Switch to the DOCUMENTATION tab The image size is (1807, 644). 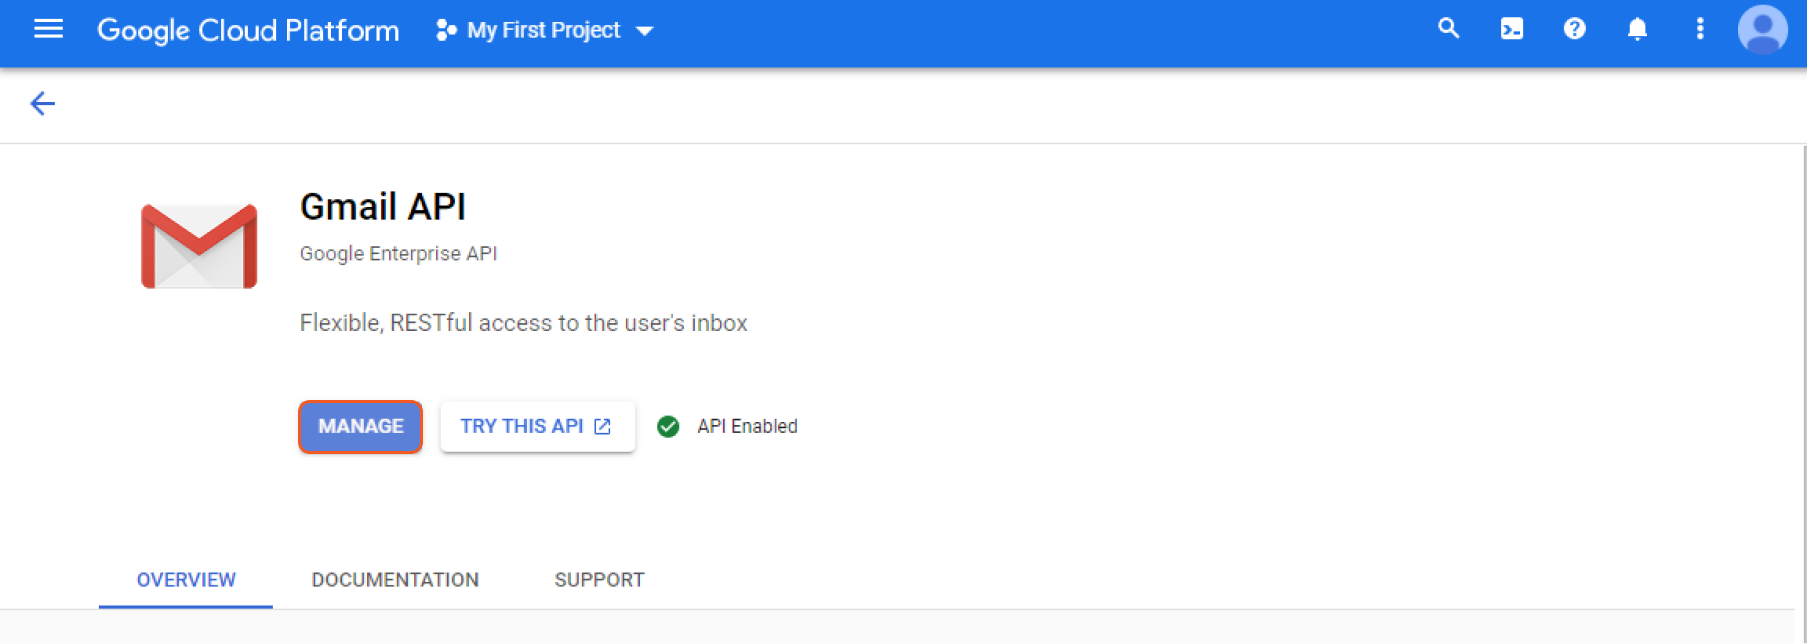coord(395,580)
